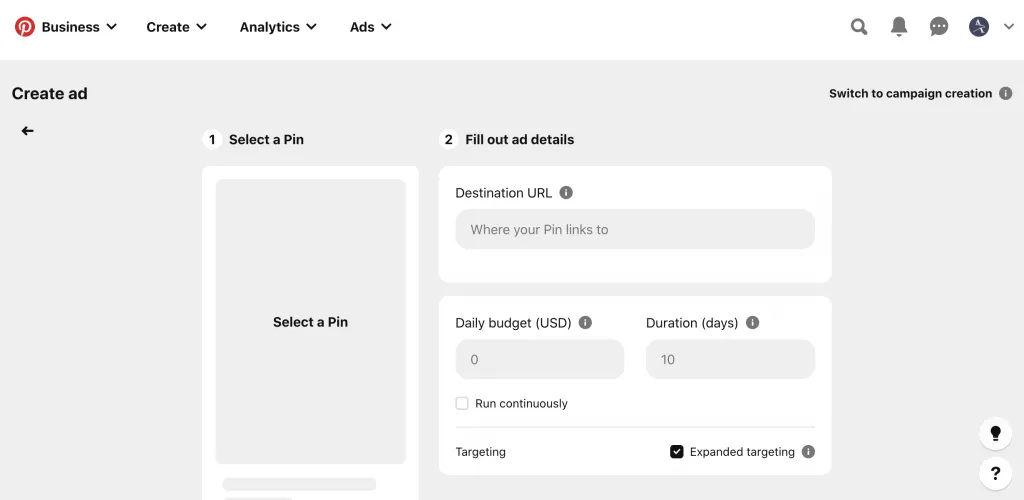Open the Create dropdown menu
This screenshot has width=1024, height=500.
pyautogui.click(x=176, y=27)
